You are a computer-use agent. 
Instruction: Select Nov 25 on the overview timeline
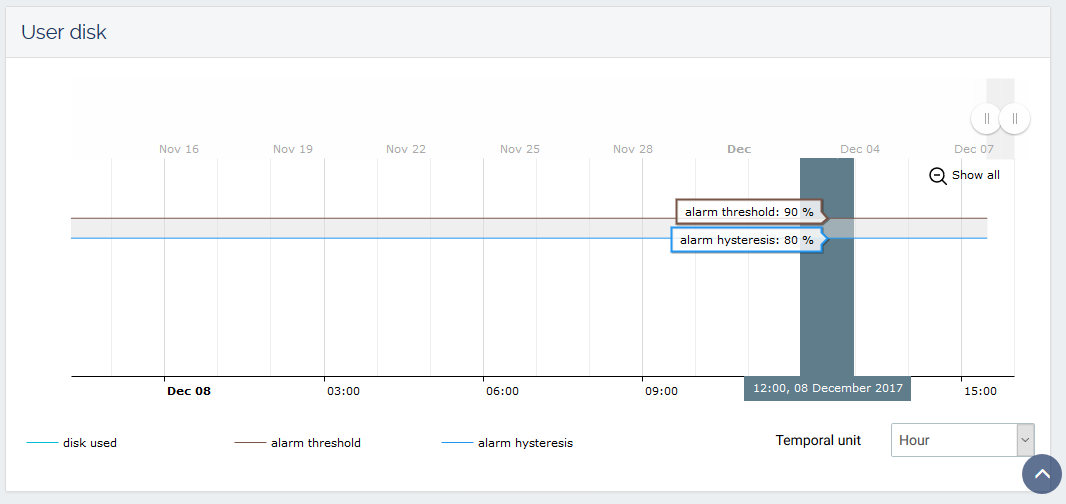pos(520,149)
